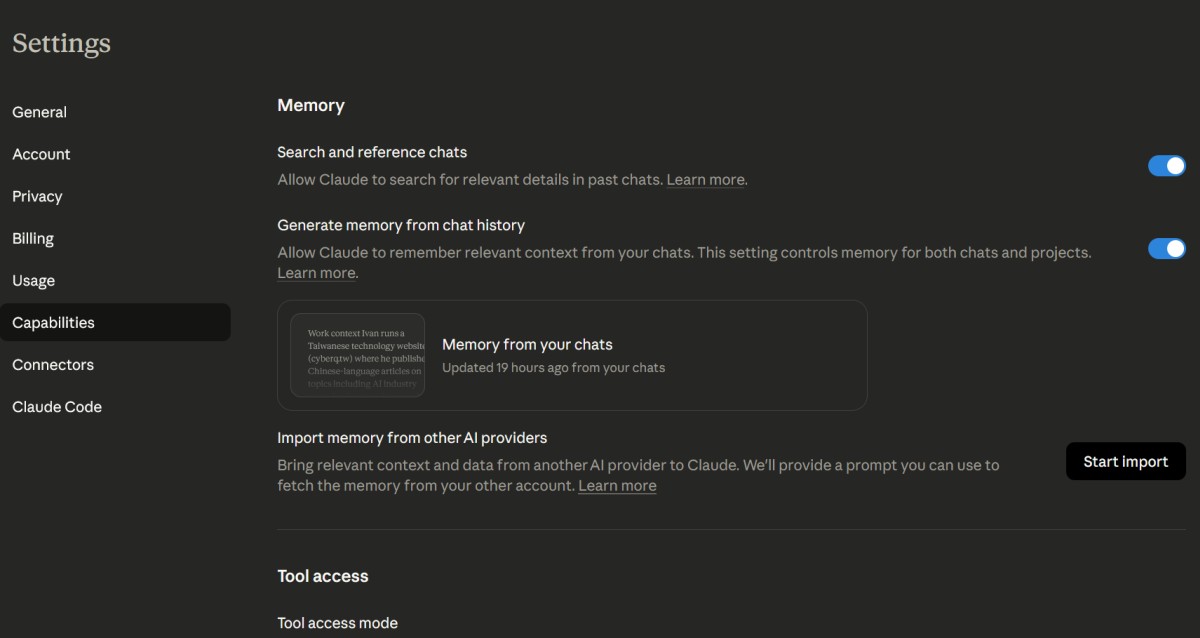The width and height of the screenshot is (1200, 638).
Task: Click the Import memory from other AI providers title
Action: 412,437
